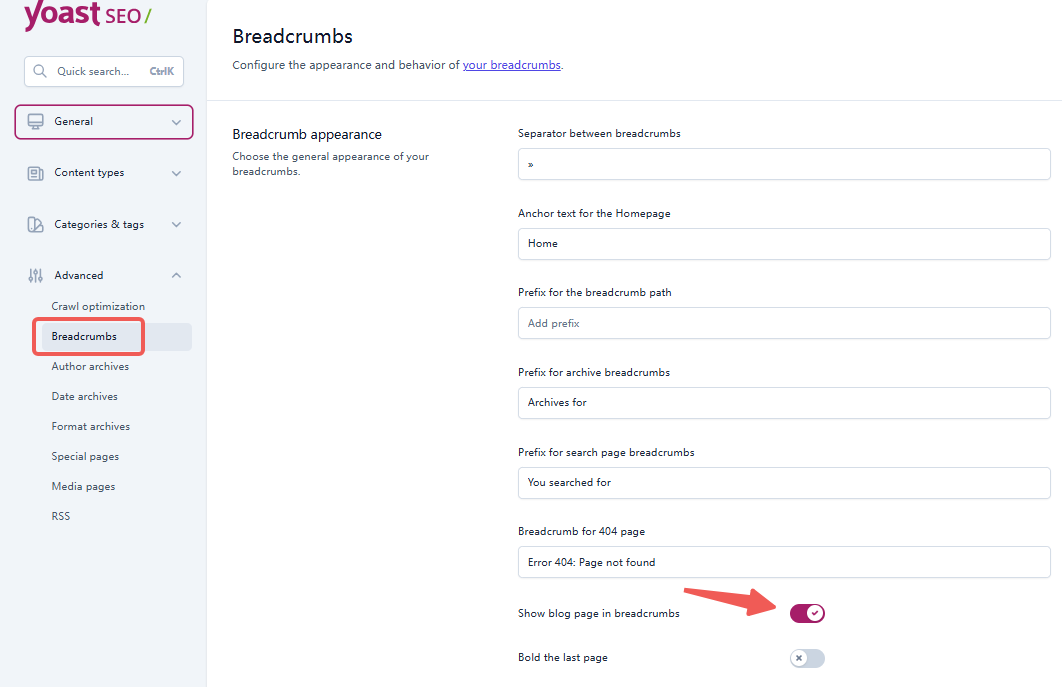Click the Categories & tags icon
This screenshot has width=1062, height=687.
click(35, 224)
